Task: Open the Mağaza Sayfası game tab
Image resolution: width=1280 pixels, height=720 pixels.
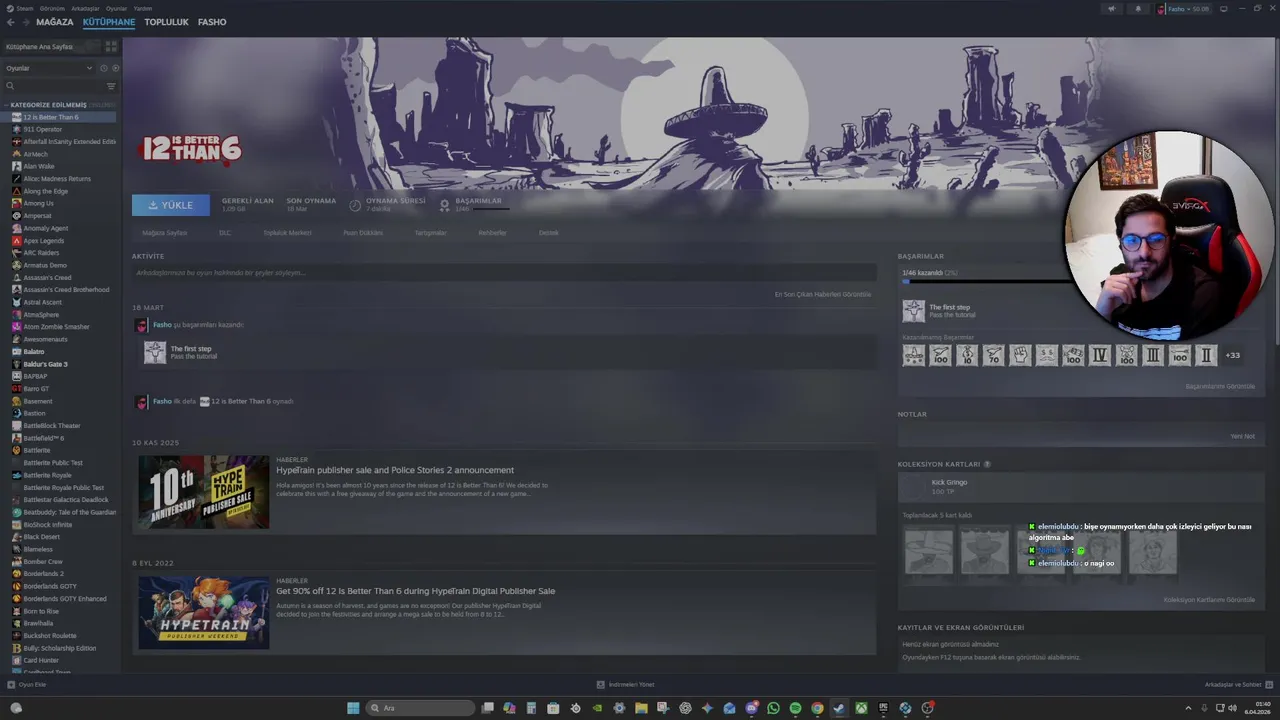Action: (x=165, y=233)
